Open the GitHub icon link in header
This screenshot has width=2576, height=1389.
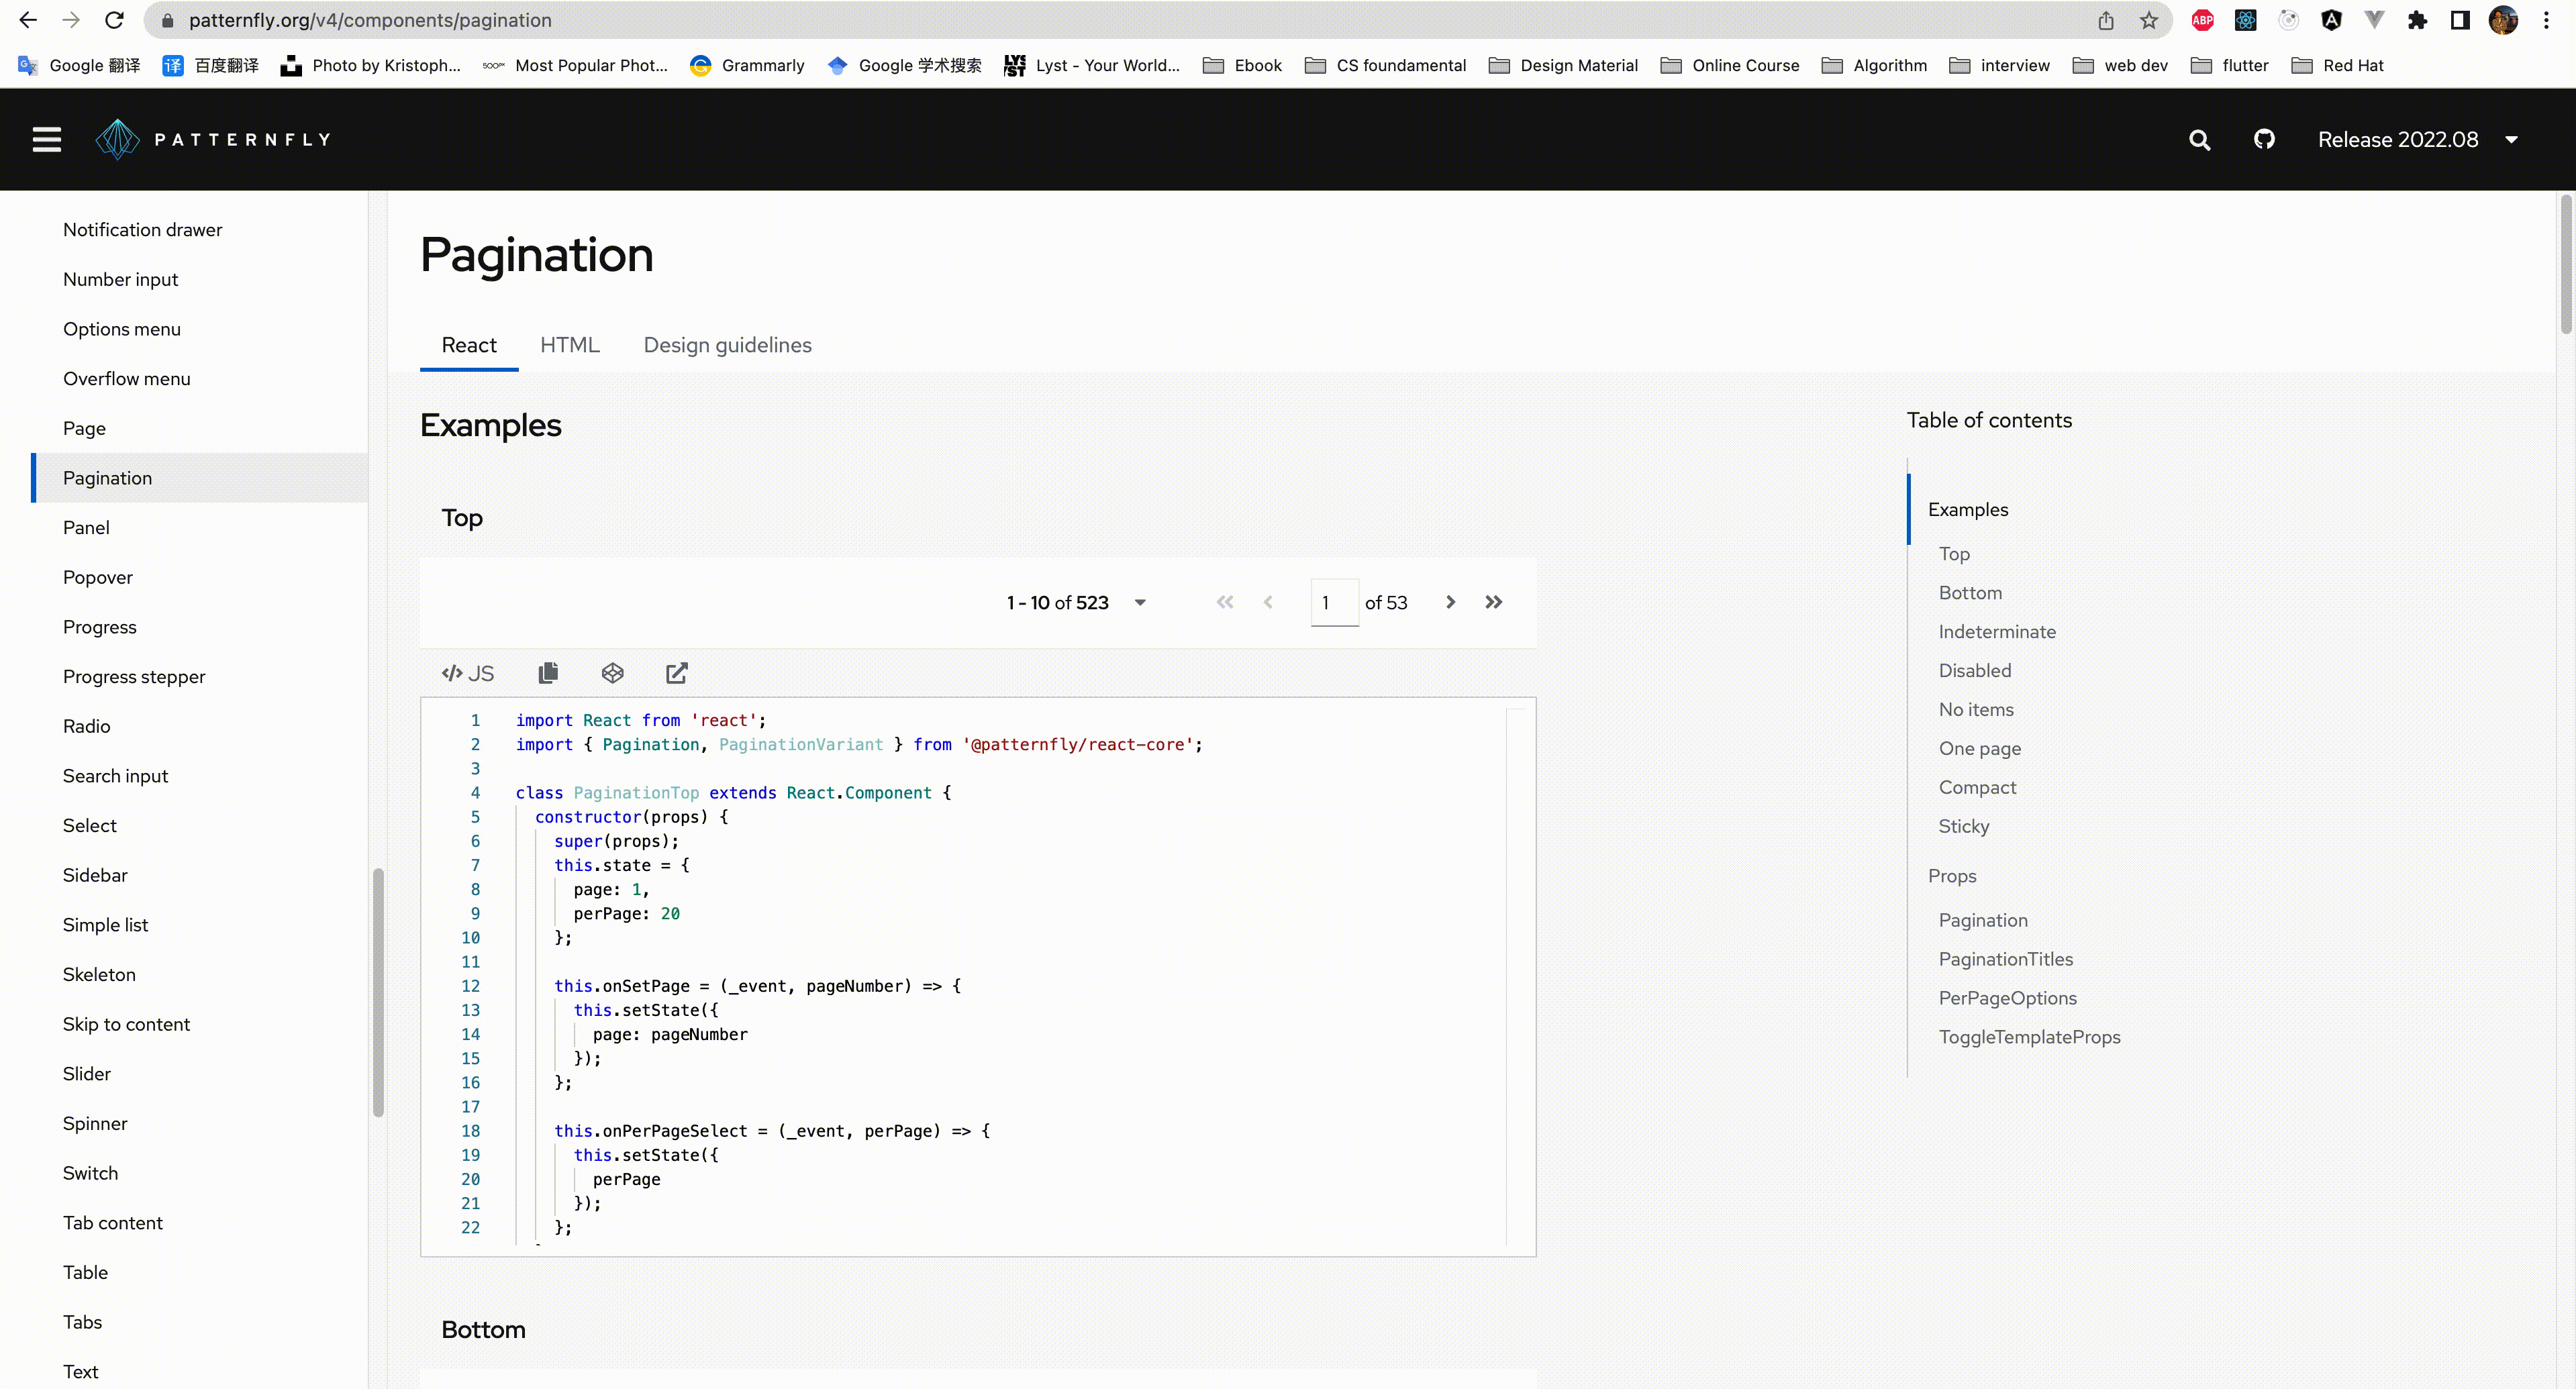coord(2264,139)
